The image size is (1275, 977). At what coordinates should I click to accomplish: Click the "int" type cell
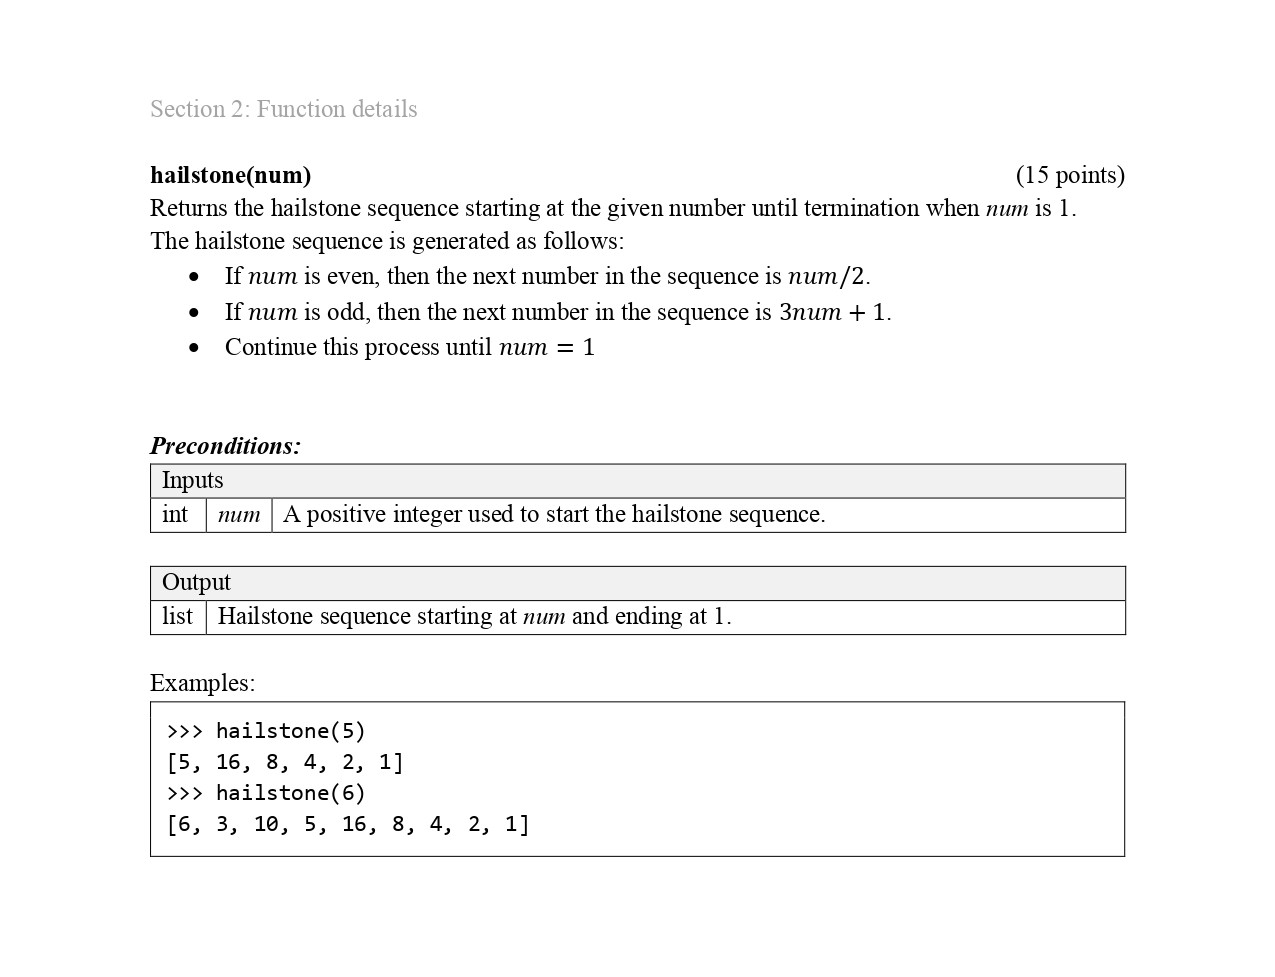pyautogui.click(x=176, y=515)
